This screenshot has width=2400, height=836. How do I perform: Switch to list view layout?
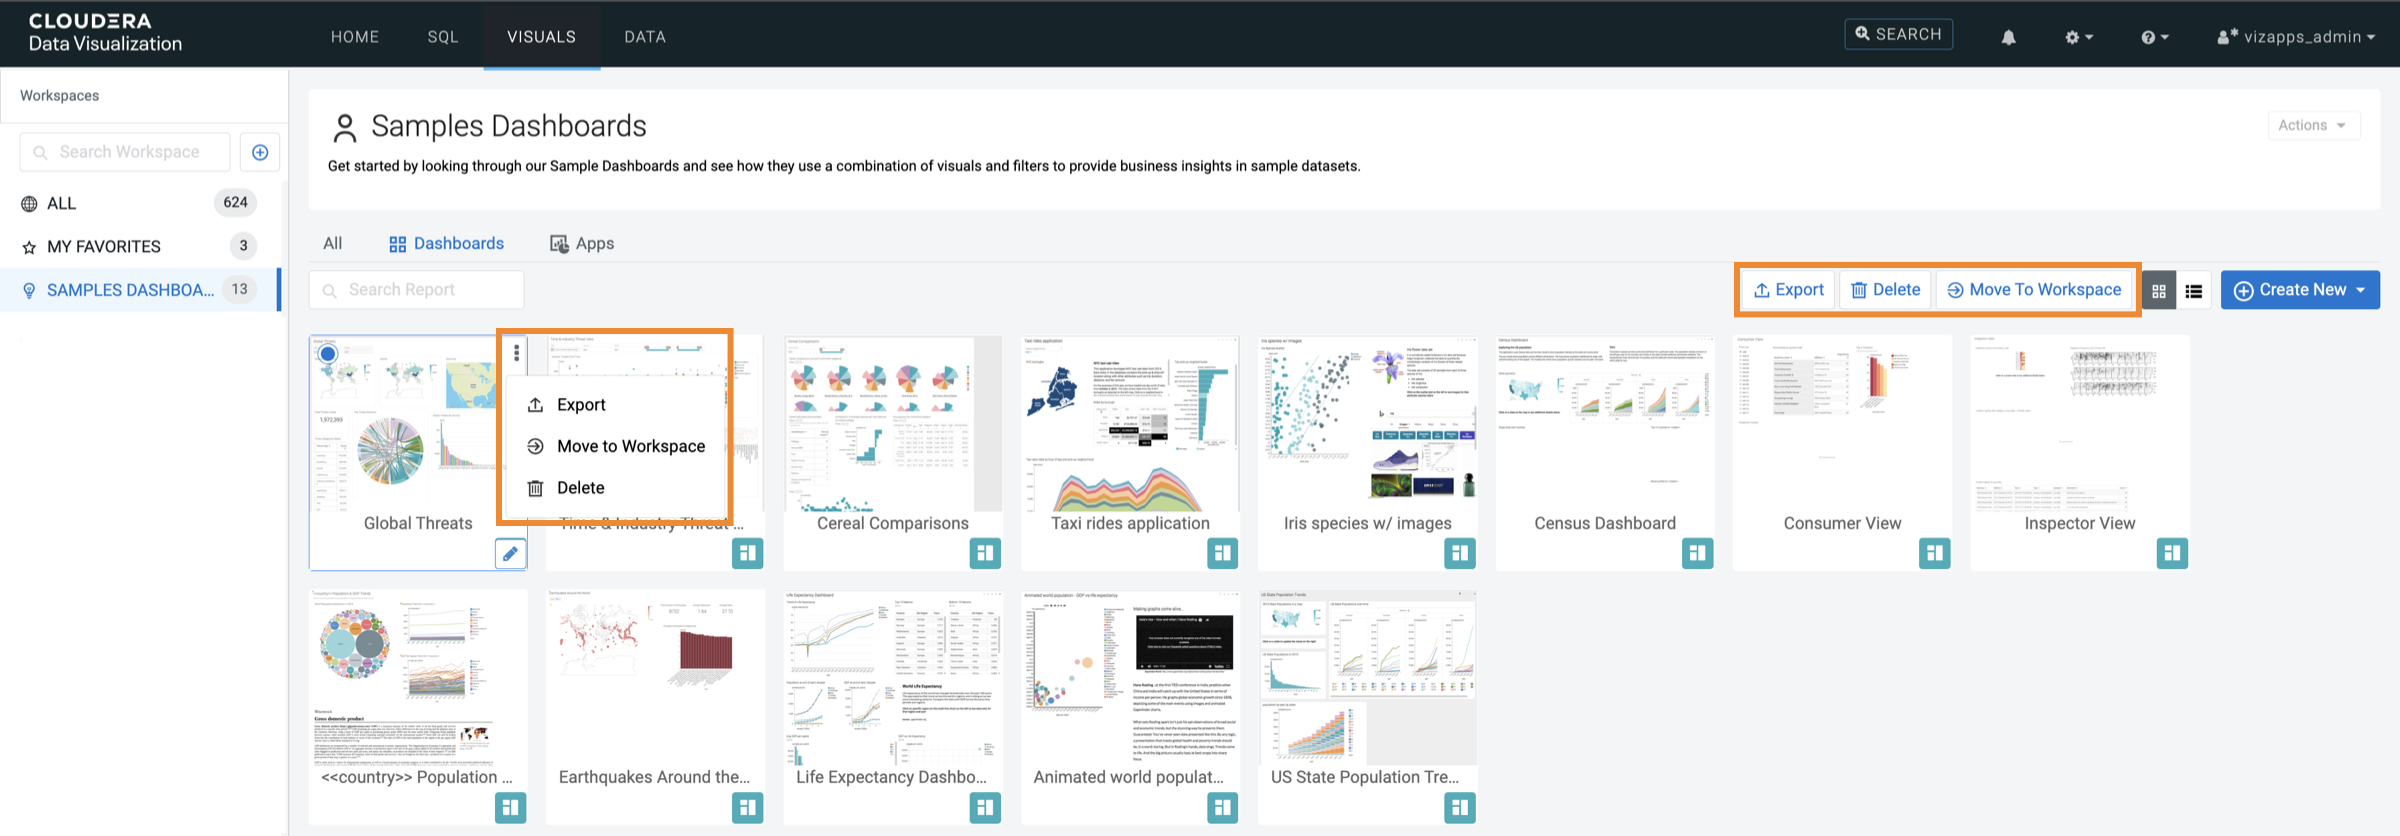[2194, 290]
